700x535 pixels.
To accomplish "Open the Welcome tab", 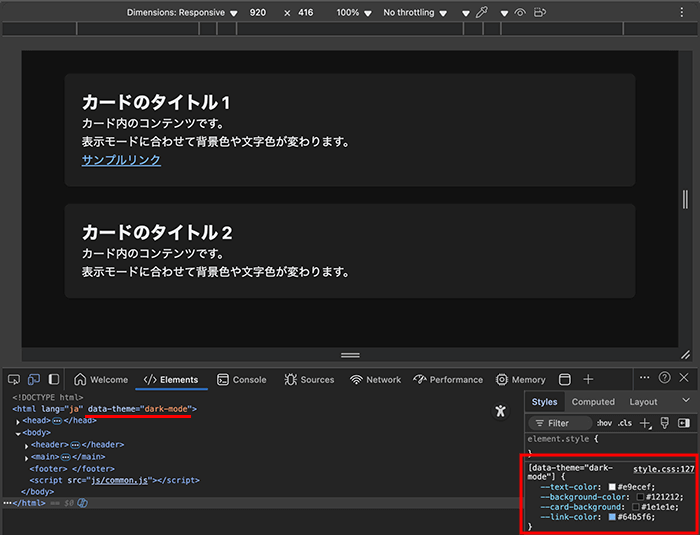I will pyautogui.click(x=101, y=380).
